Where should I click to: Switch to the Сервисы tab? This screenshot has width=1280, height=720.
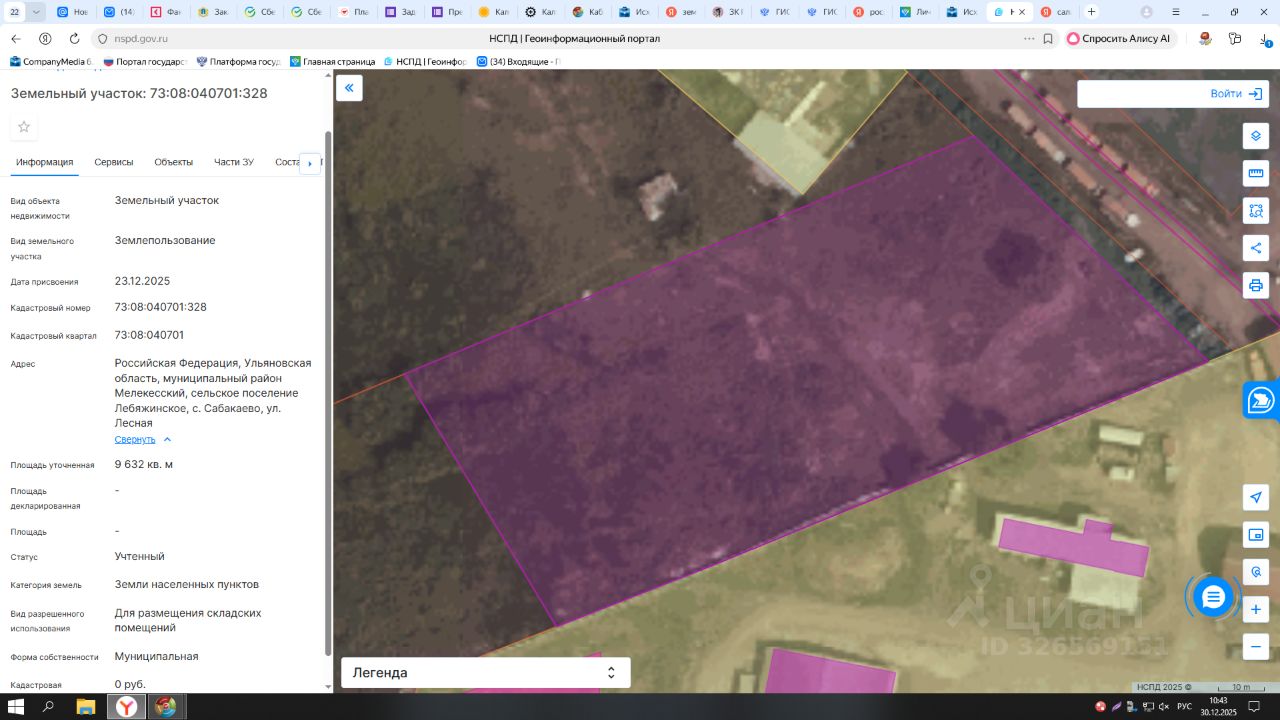point(114,162)
